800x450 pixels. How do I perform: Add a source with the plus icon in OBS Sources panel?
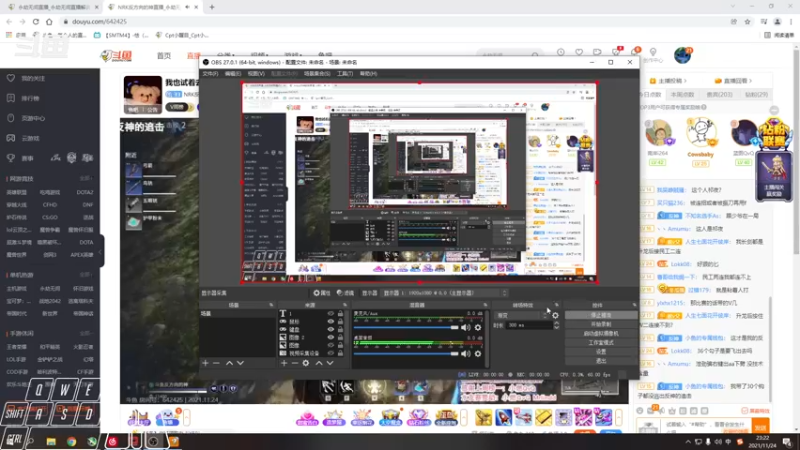click(284, 363)
